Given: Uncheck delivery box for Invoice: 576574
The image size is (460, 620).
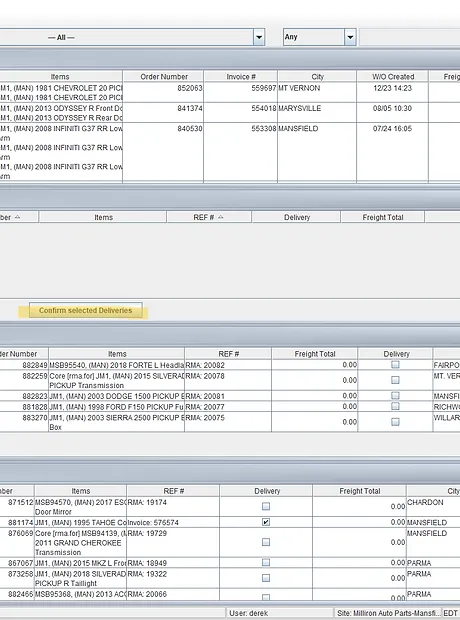Looking at the screenshot, I should tap(266, 522).
